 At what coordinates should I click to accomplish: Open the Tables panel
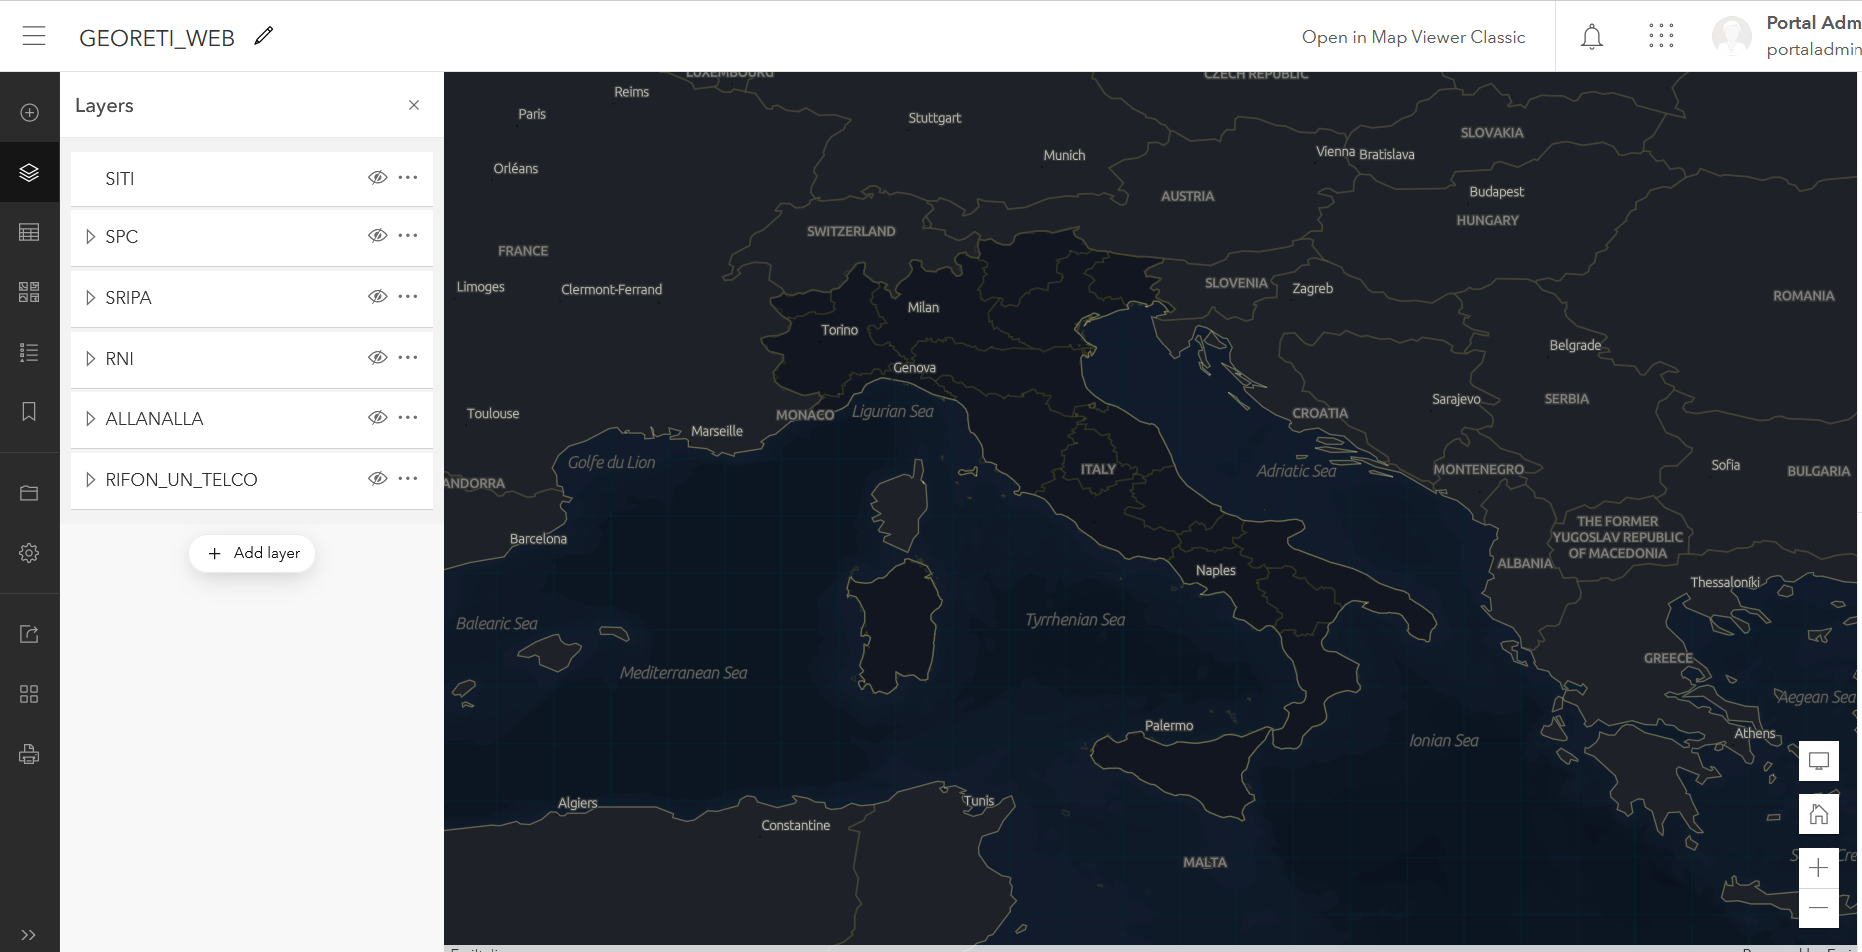(x=29, y=231)
